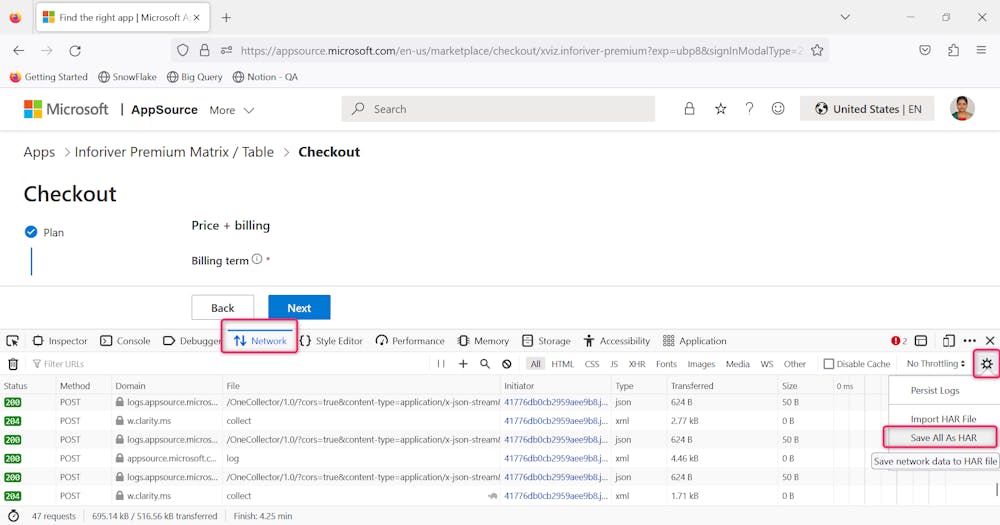1000x525 pixels.
Task: Open the Firefox application menu
Action: point(981,50)
